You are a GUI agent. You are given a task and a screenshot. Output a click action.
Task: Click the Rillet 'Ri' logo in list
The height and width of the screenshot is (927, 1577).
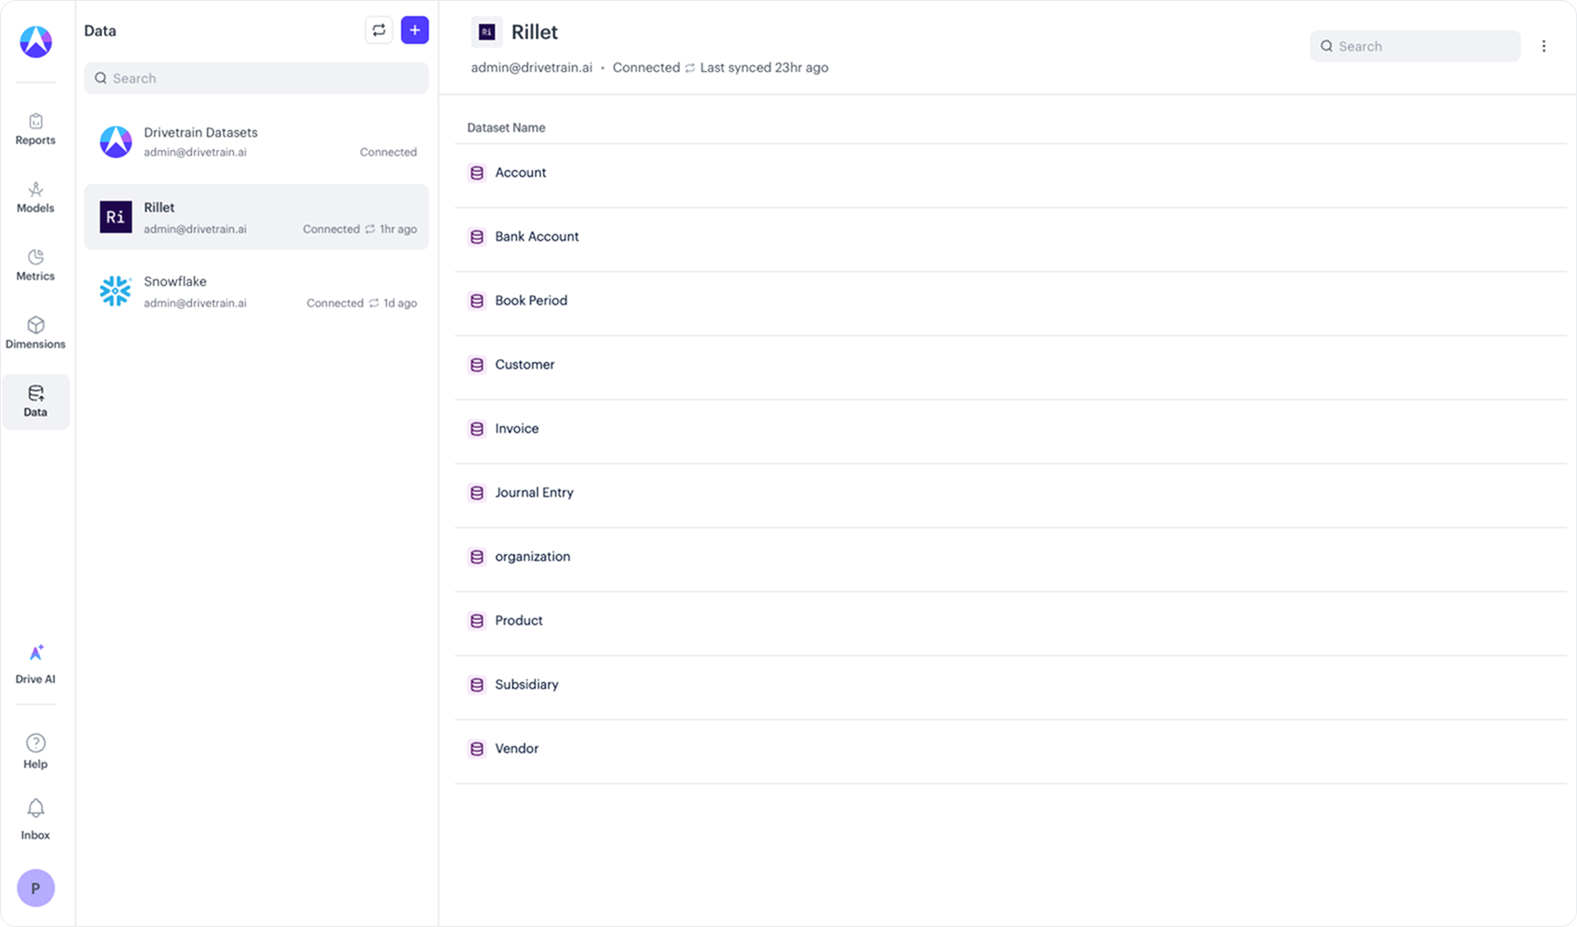(x=116, y=217)
